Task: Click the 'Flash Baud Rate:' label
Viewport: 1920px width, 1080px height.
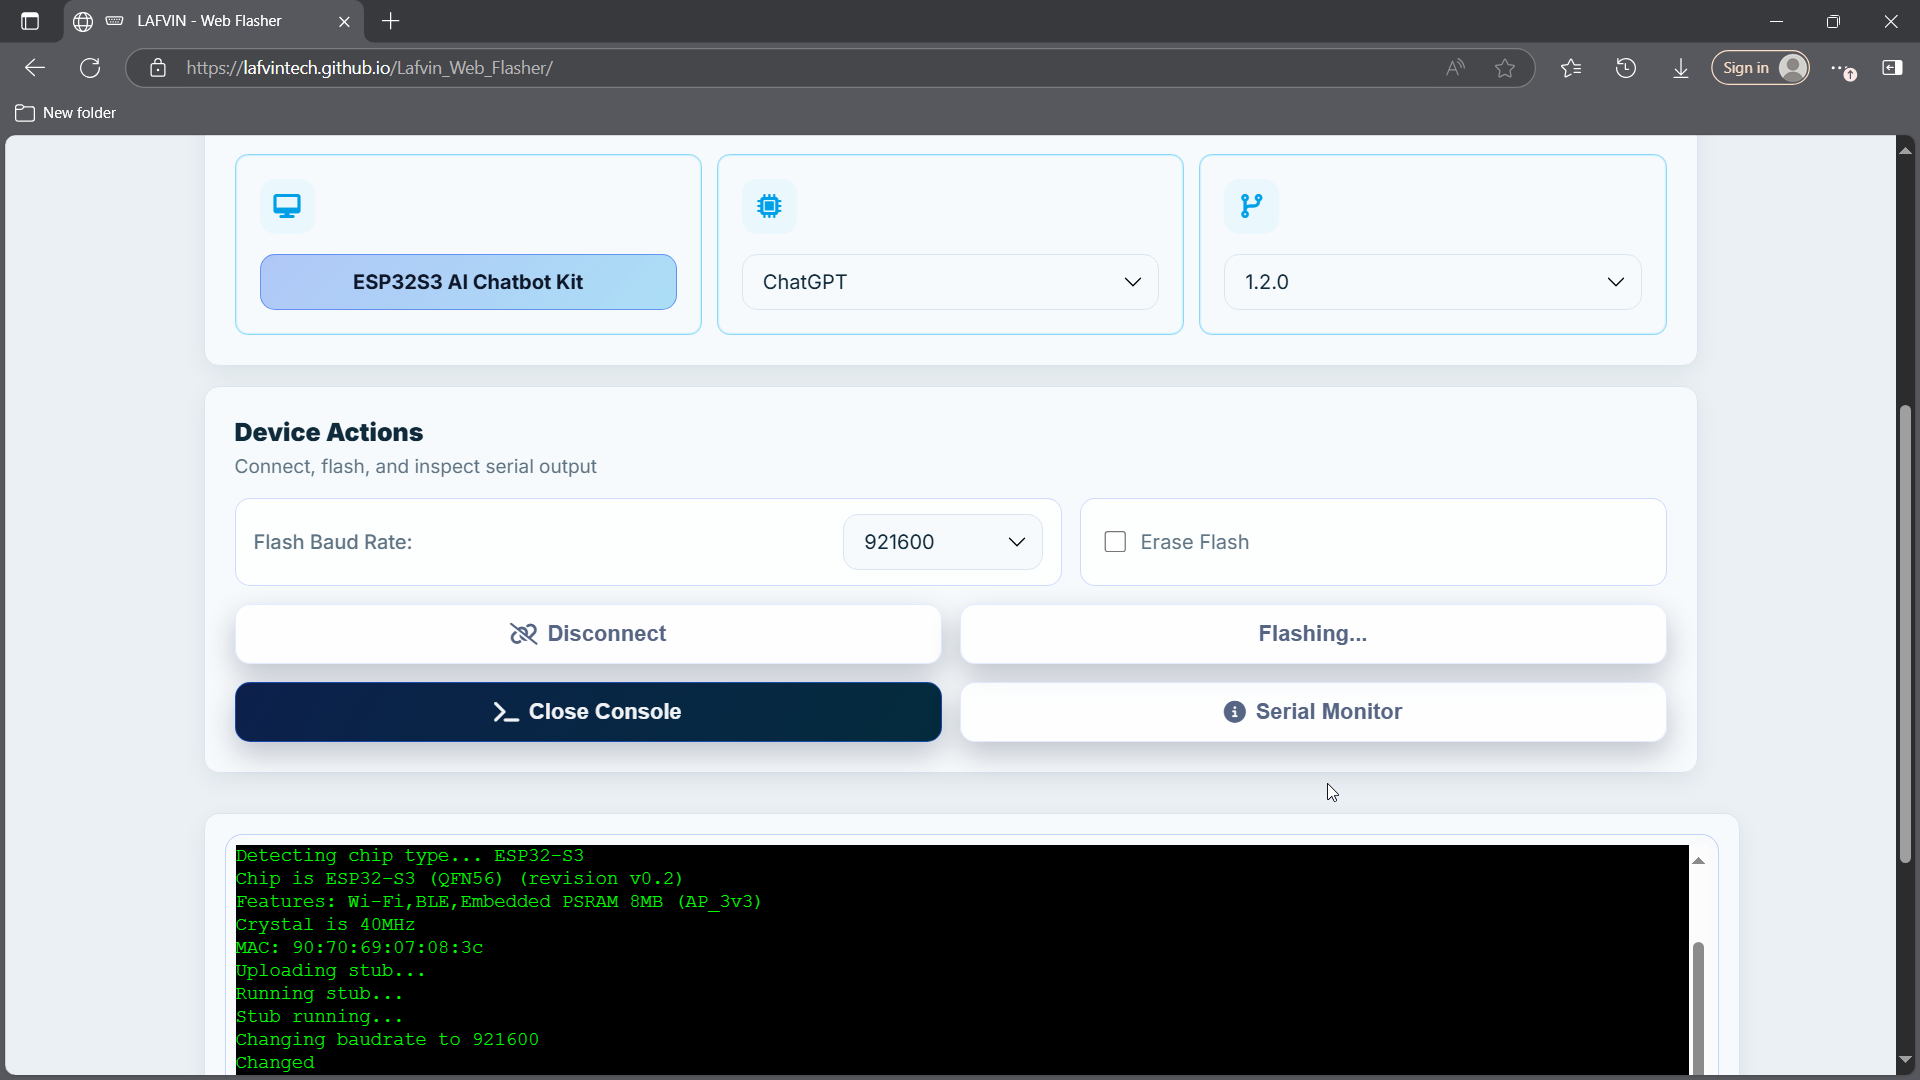Action: coord(333,542)
